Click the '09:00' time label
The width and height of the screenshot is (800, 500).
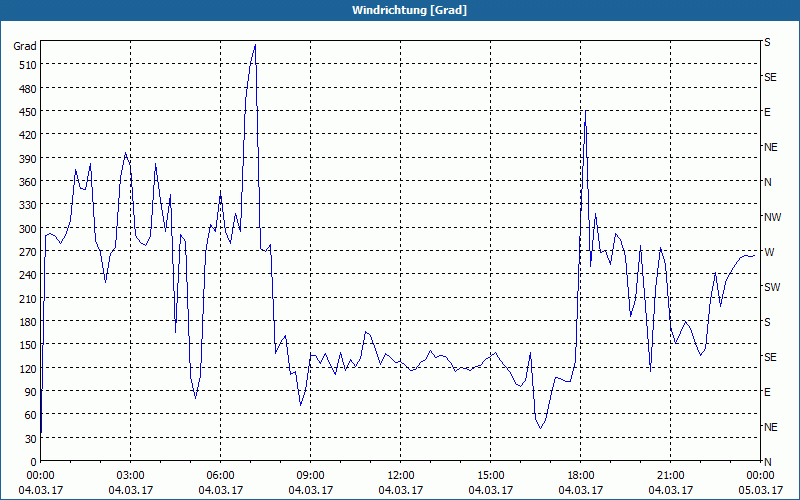[x=310, y=476]
